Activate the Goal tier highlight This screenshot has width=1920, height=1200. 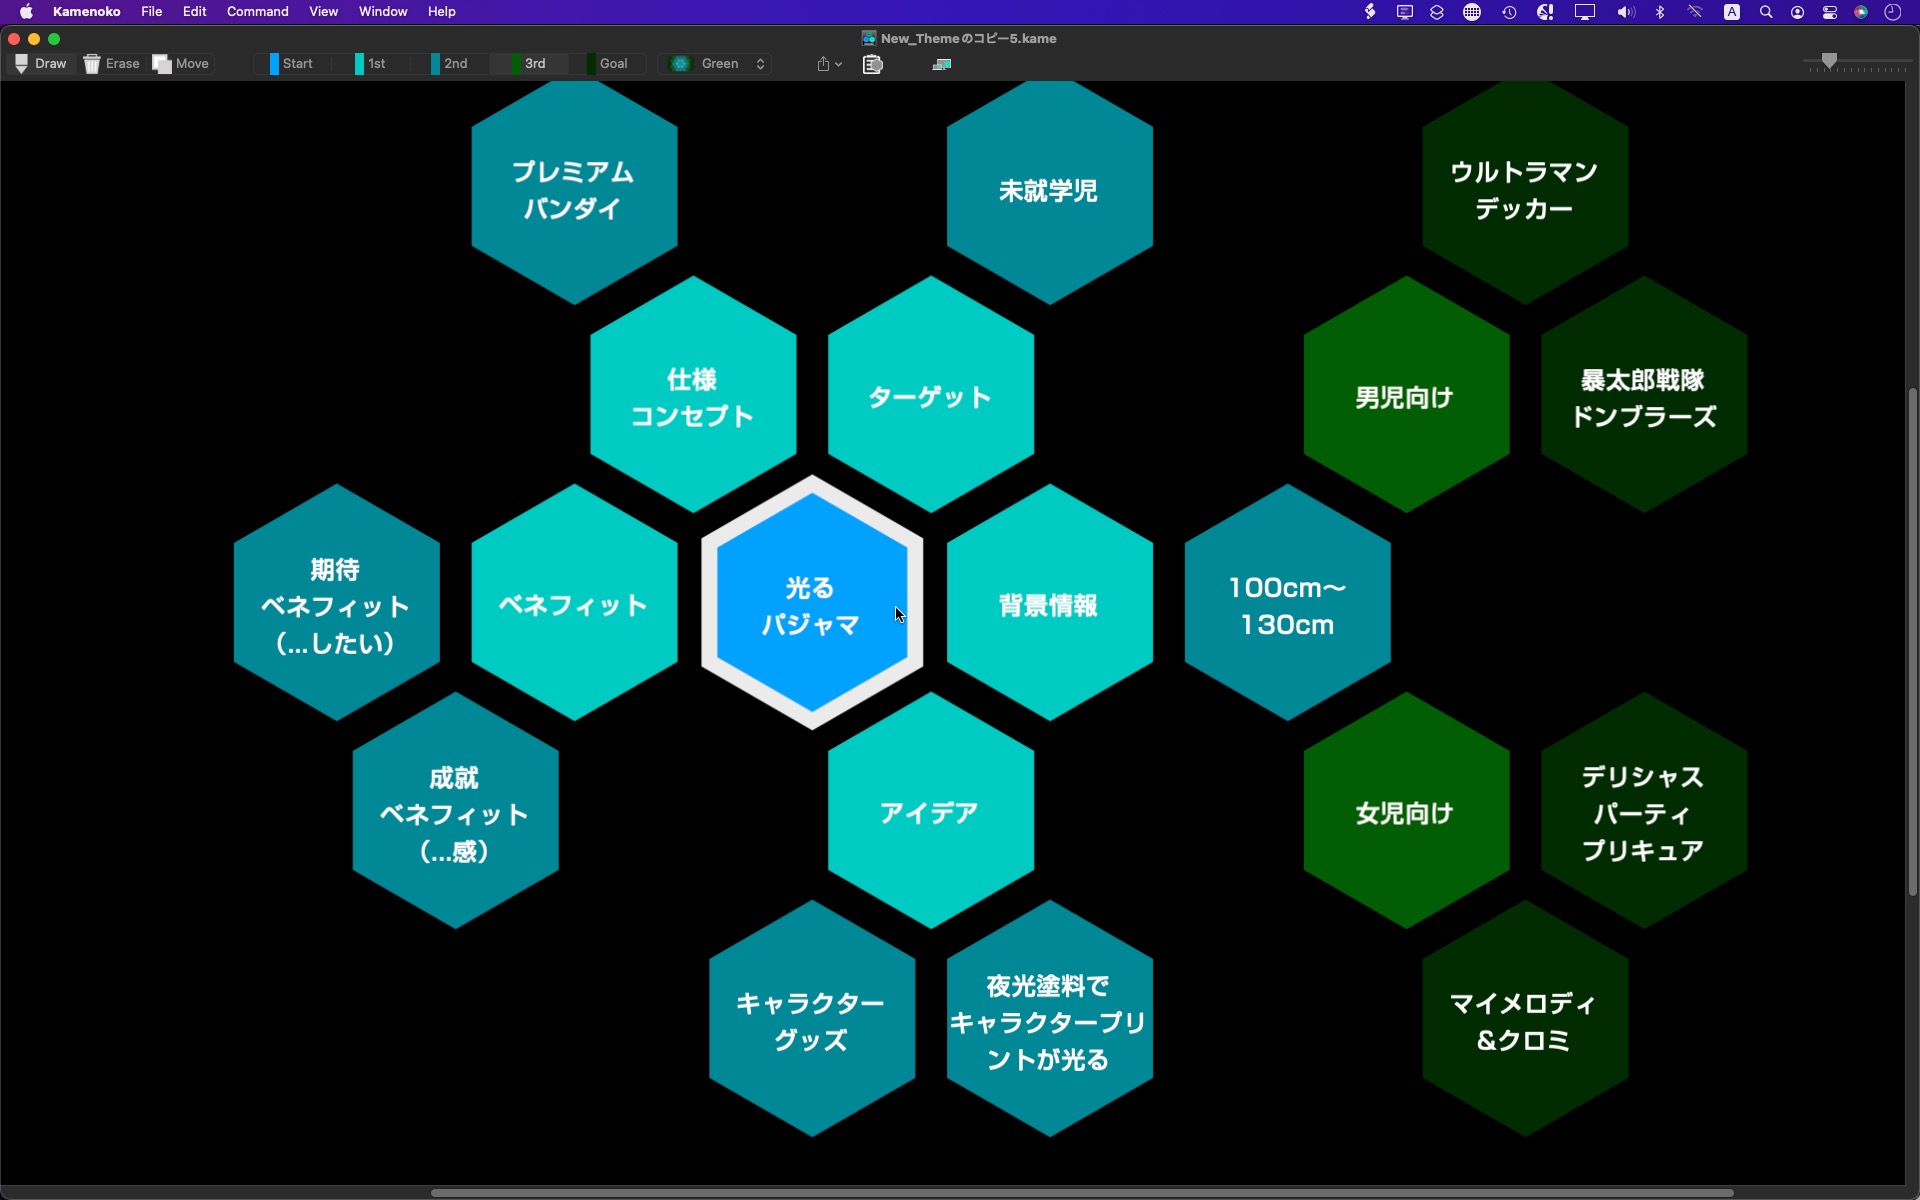(609, 63)
